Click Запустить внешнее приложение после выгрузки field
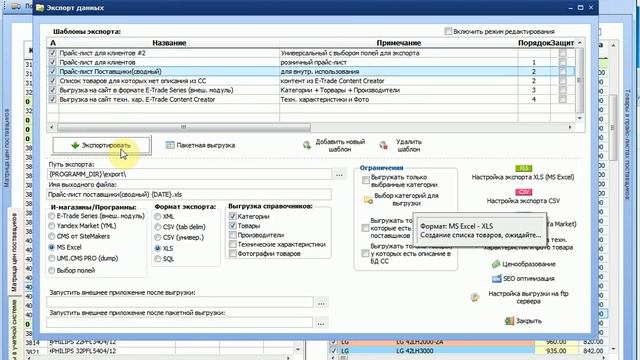The width and height of the screenshot is (640, 360). pyautogui.click(x=180, y=302)
